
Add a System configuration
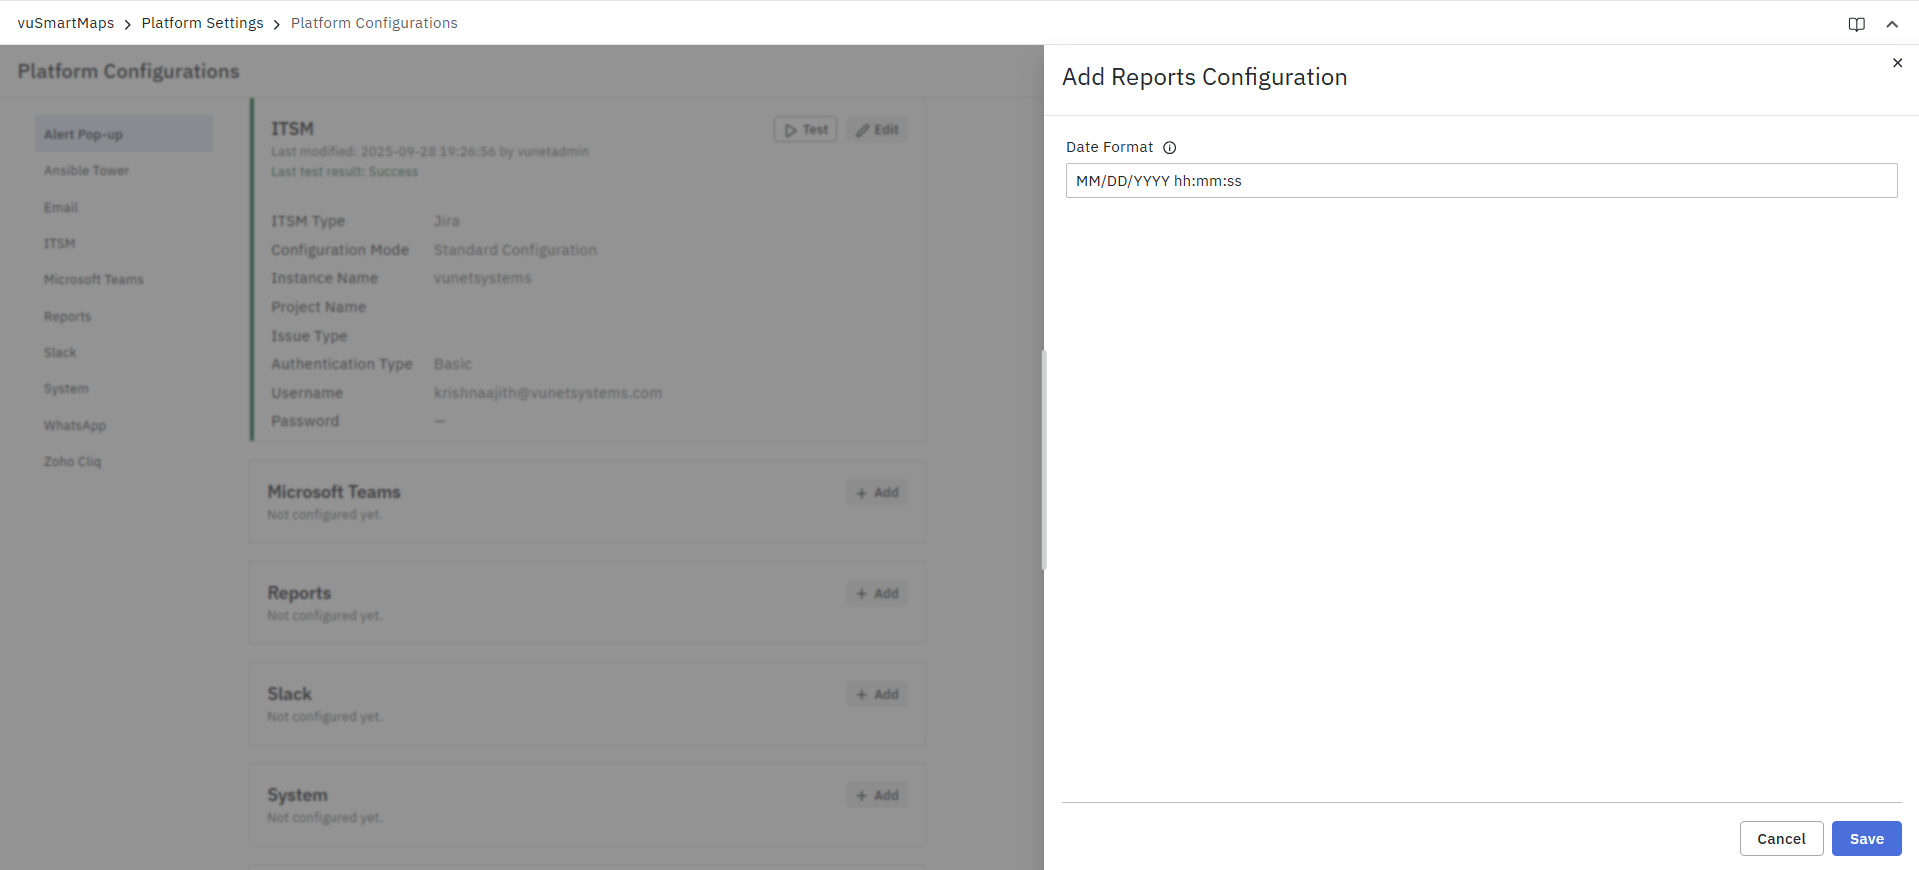(877, 796)
